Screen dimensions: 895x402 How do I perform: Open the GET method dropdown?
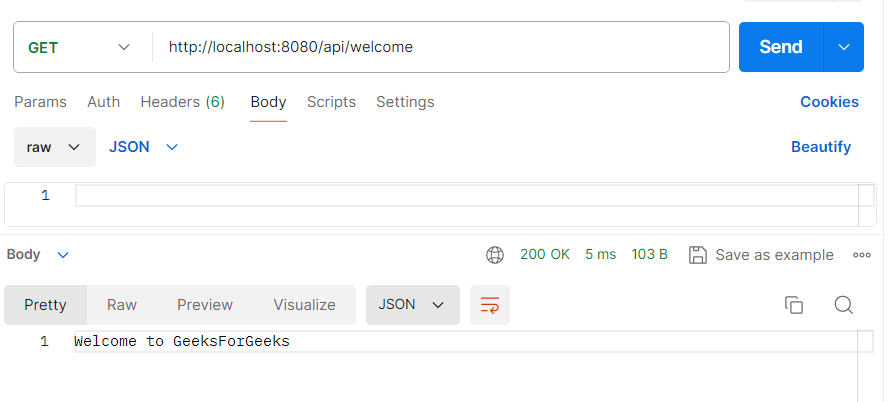pos(80,47)
